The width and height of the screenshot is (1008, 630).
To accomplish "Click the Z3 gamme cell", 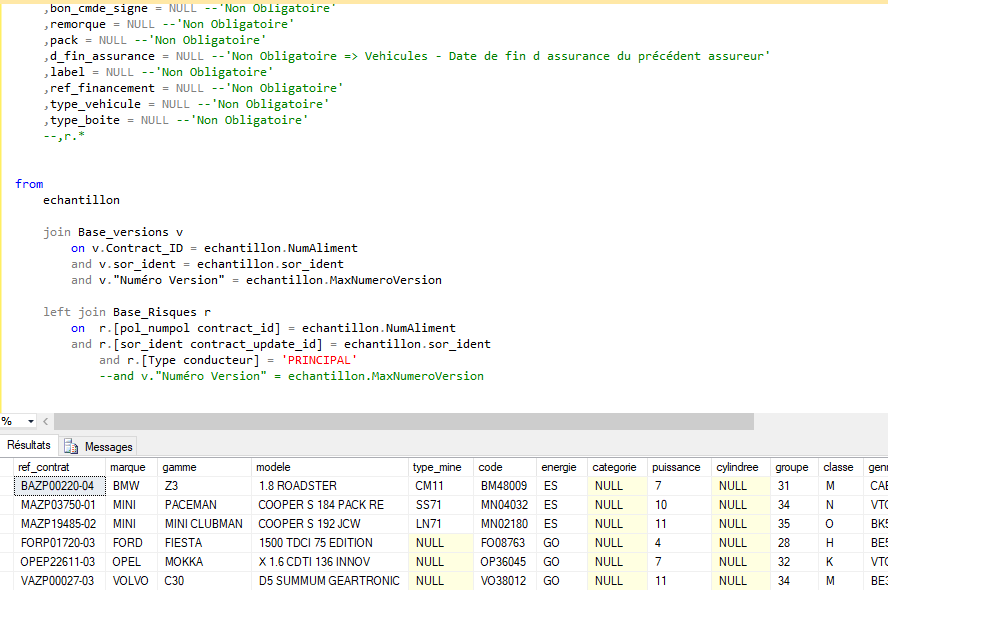I will pos(204,486).
